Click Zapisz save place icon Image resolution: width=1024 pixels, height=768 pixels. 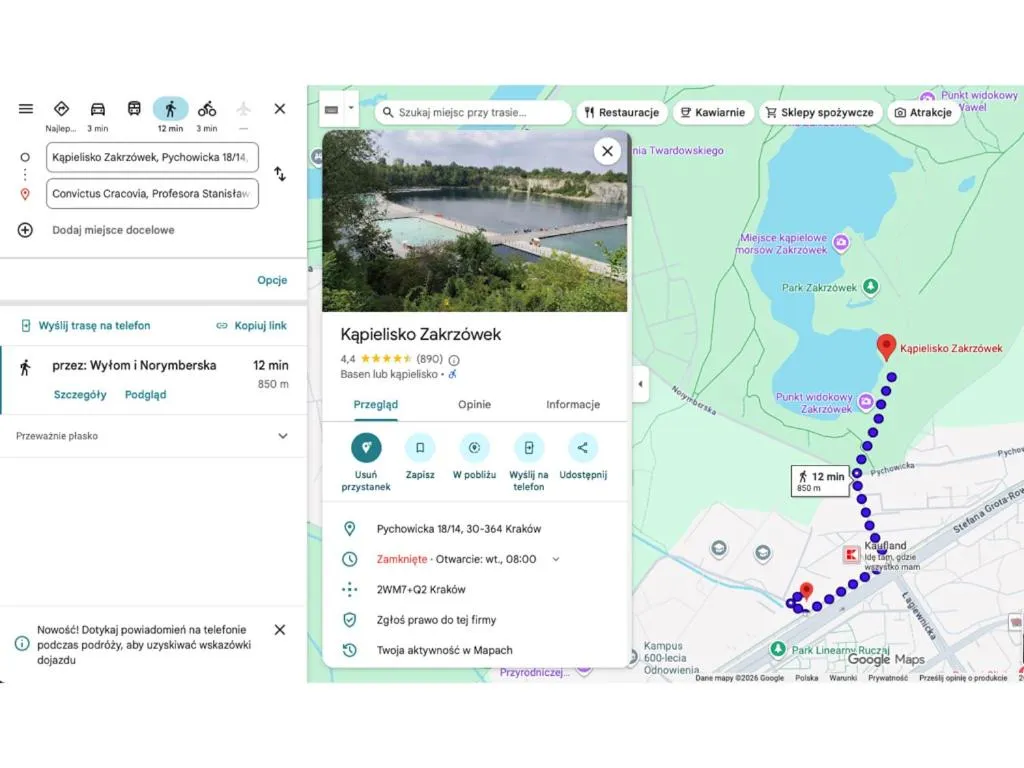click(420, 448)
